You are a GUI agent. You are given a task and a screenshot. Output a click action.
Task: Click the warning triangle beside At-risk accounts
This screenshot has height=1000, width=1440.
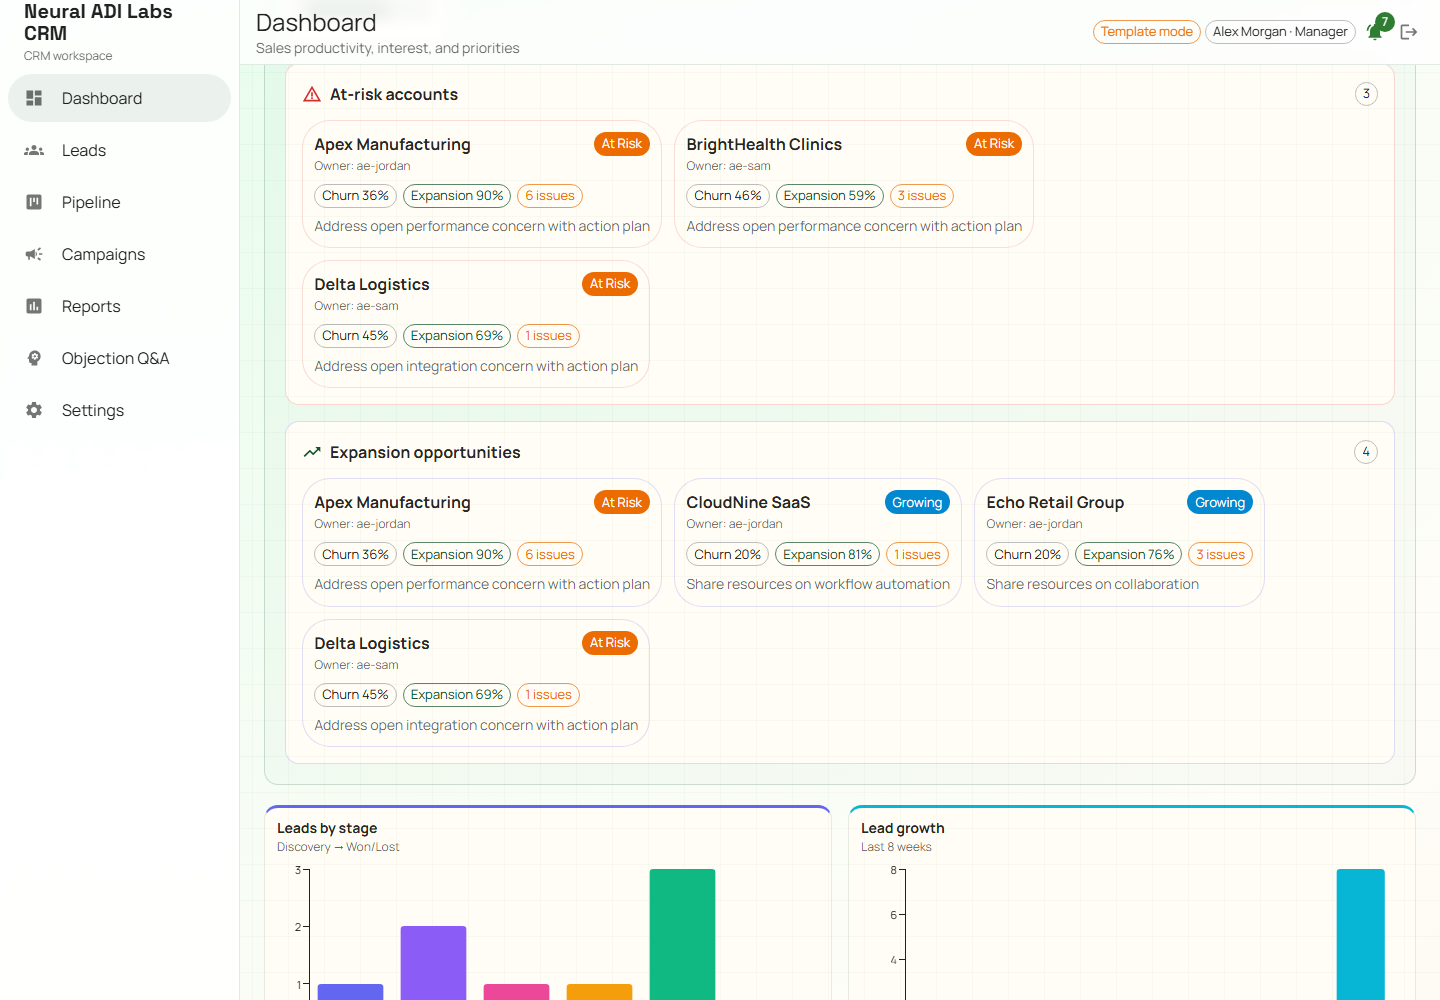312,94
